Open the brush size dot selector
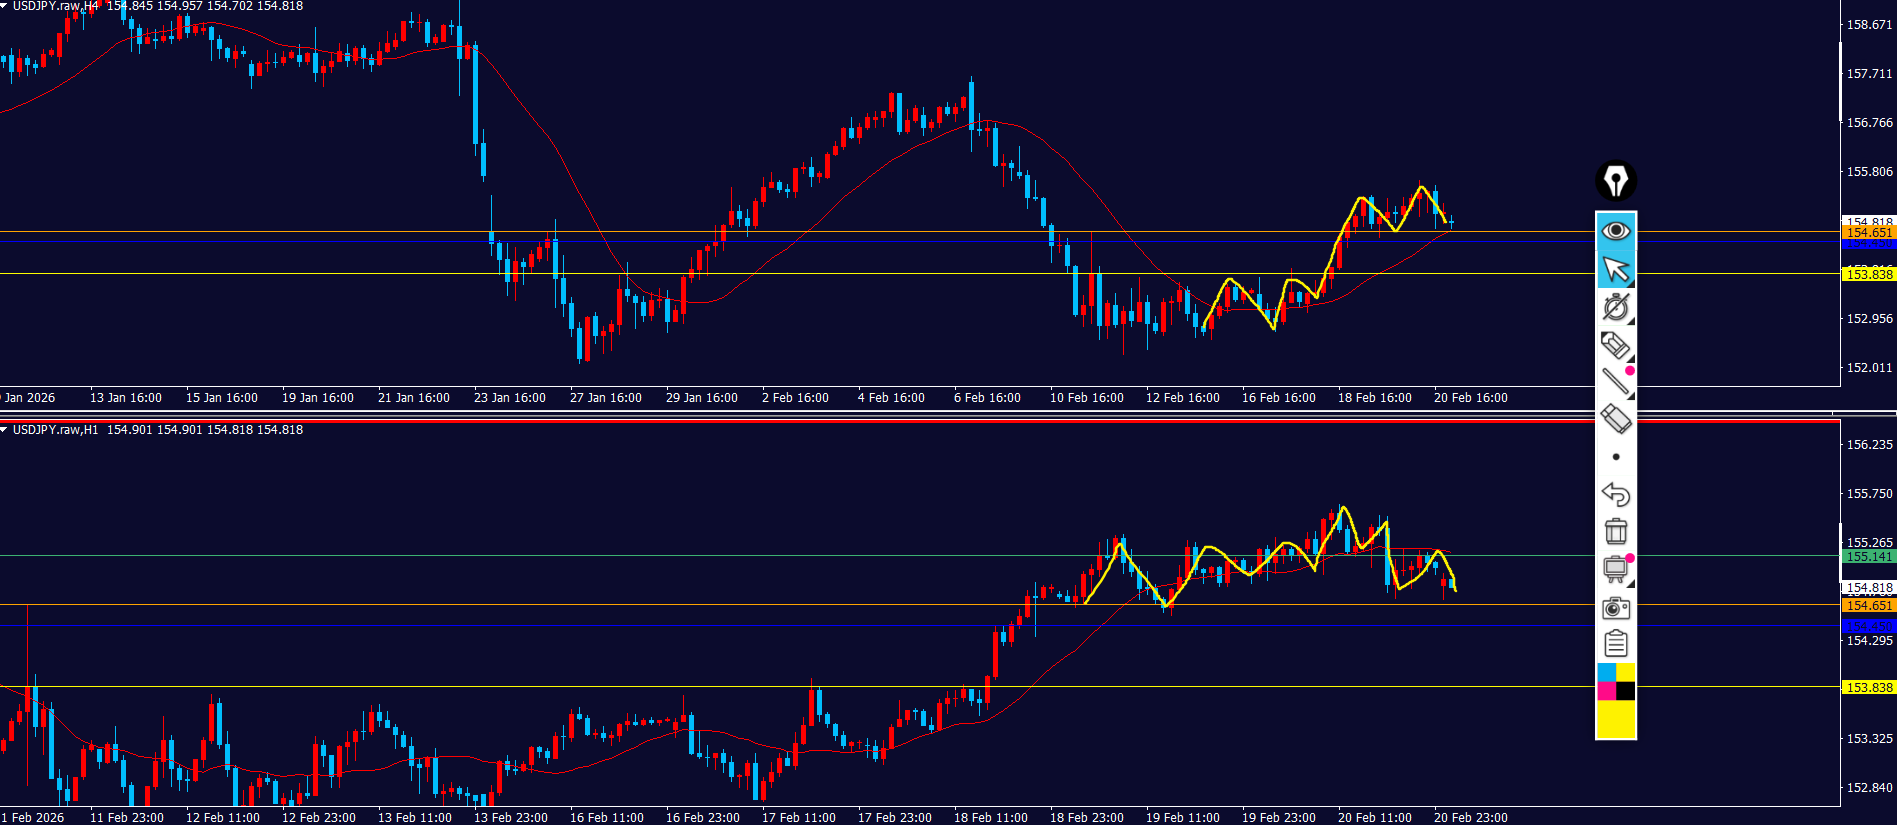This screenshot has width=1897, height=825. point(1615,457)
